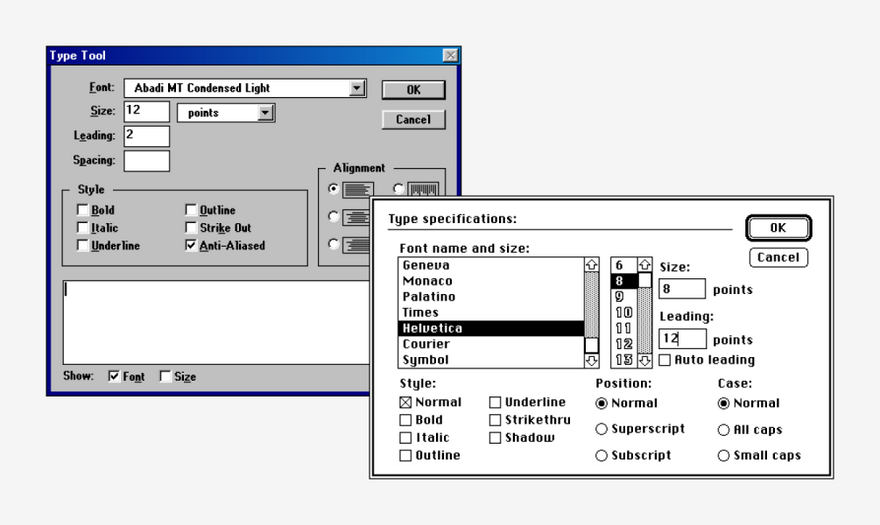This screenshot has height=525, width=880.
Task: Click the font list scroll down arrow
Action: pyautogui.click(x=591, y=361)
